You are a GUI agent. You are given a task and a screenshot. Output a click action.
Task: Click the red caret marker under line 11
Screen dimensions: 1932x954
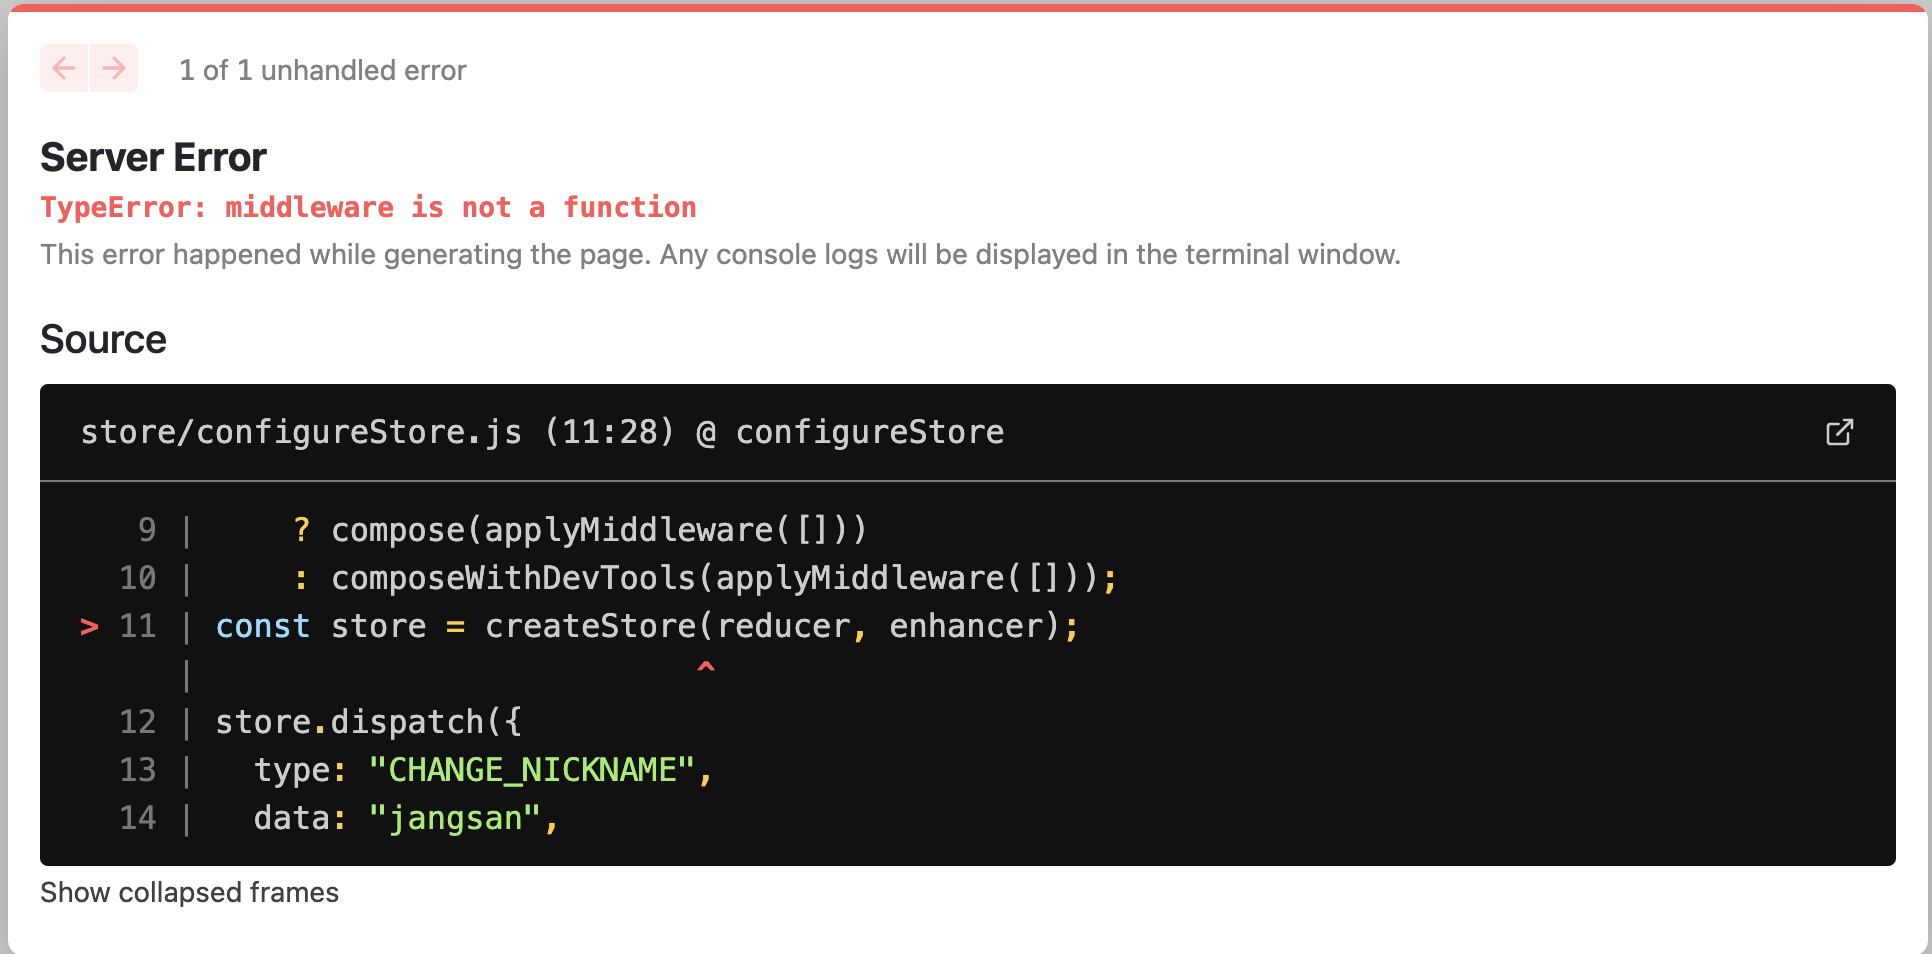tap(706, 667)
